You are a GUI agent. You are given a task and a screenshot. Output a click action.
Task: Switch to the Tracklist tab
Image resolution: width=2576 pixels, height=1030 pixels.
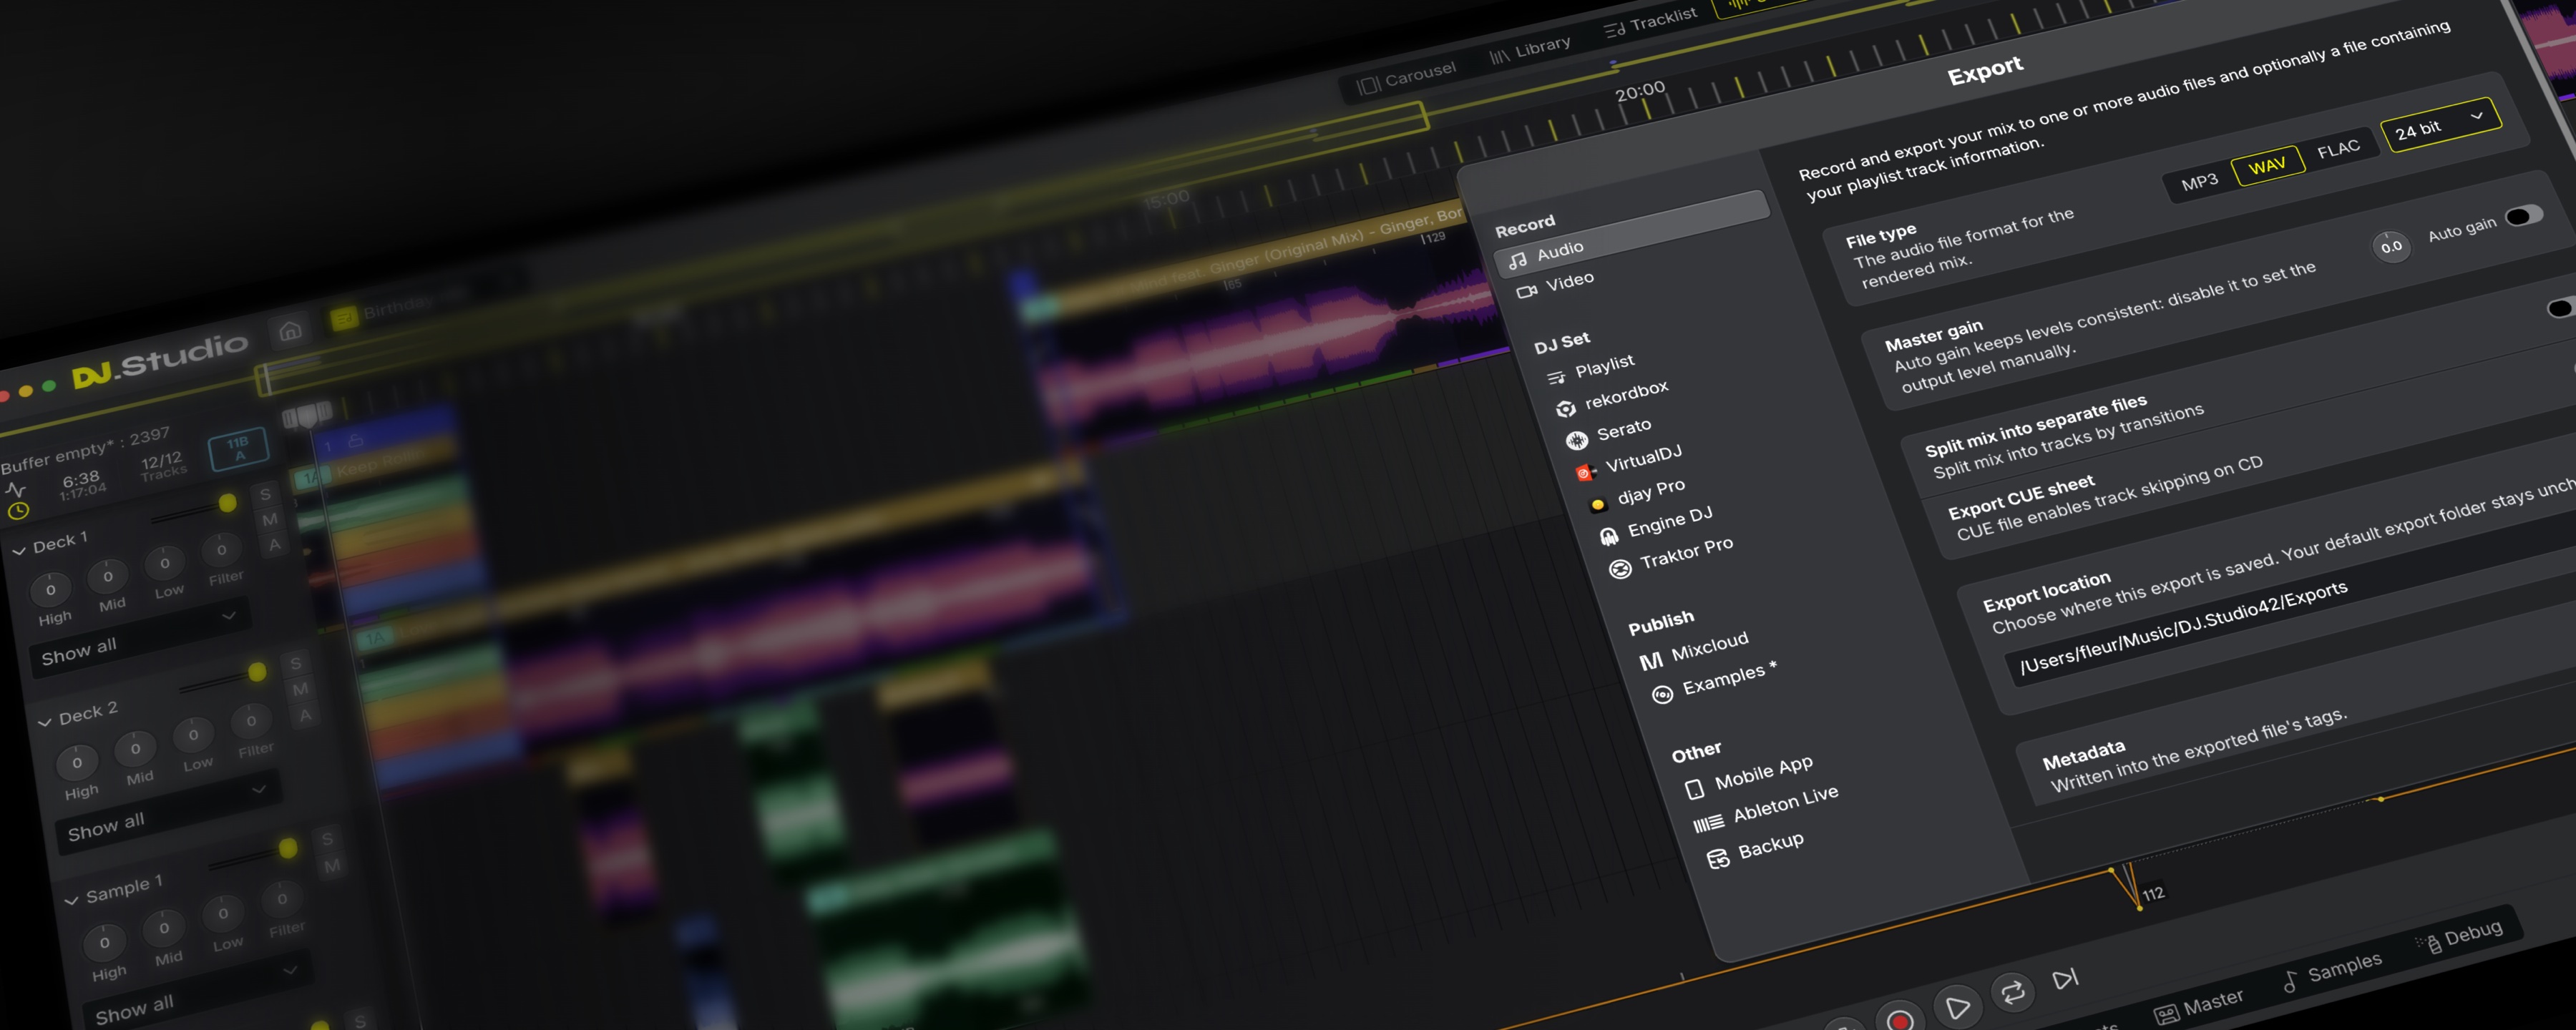[1650, 22]
